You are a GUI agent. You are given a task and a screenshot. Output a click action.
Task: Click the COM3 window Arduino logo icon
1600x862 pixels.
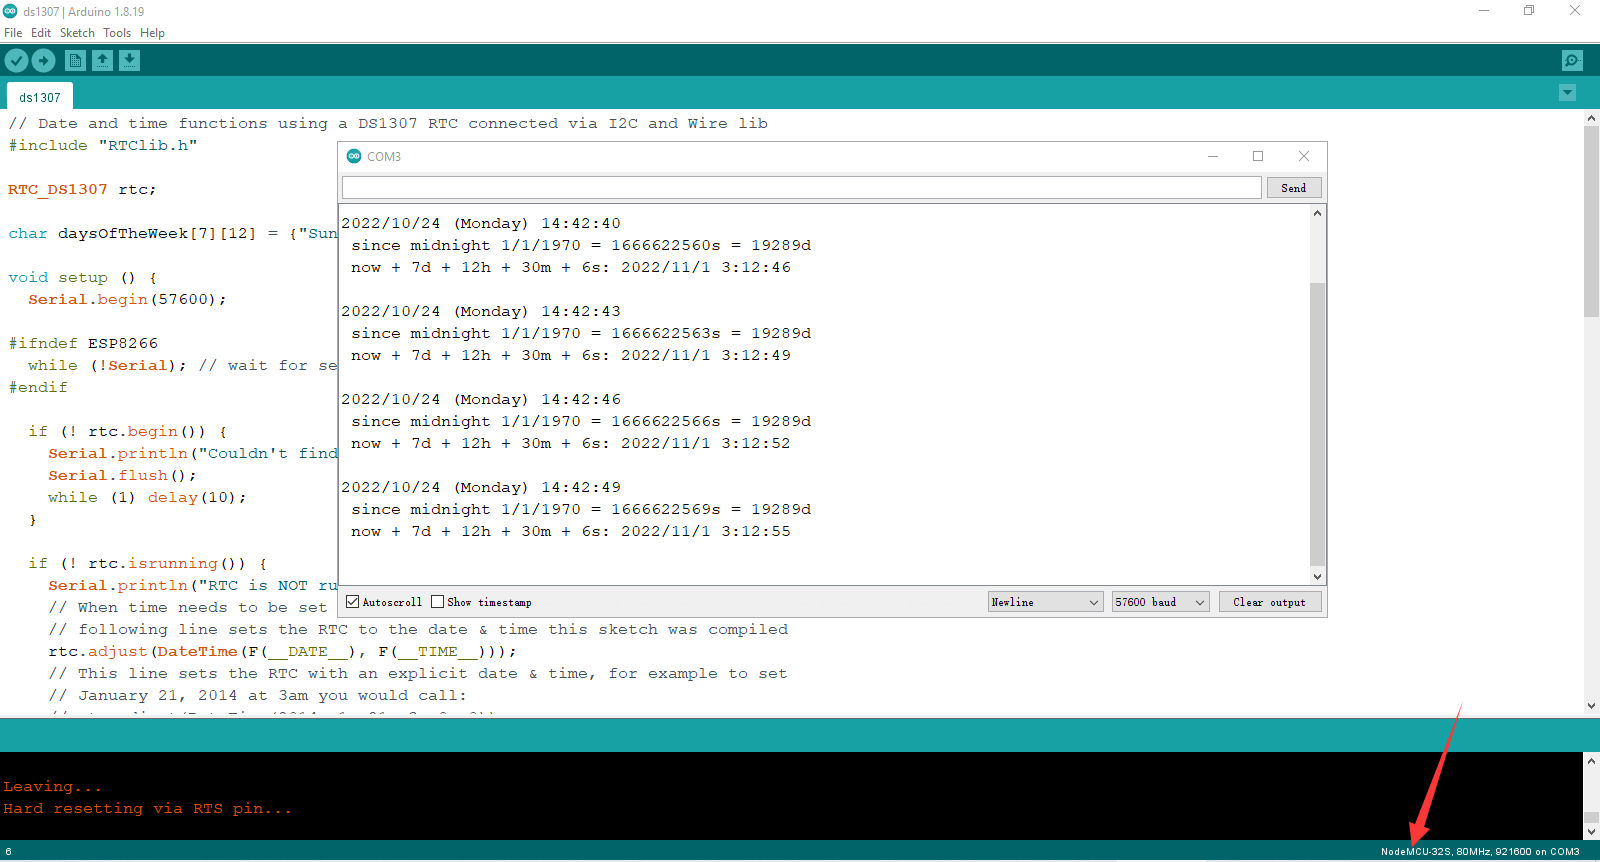[354, 156]
